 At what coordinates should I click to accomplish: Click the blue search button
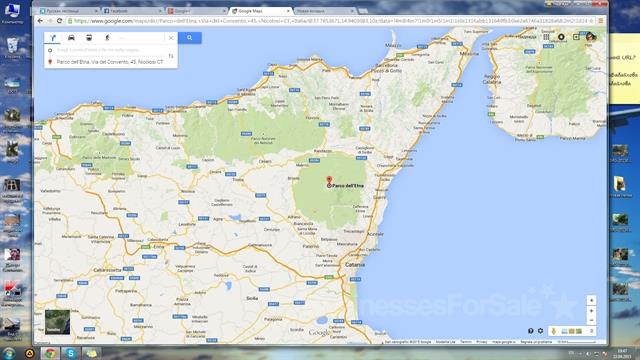pos(190,38)
